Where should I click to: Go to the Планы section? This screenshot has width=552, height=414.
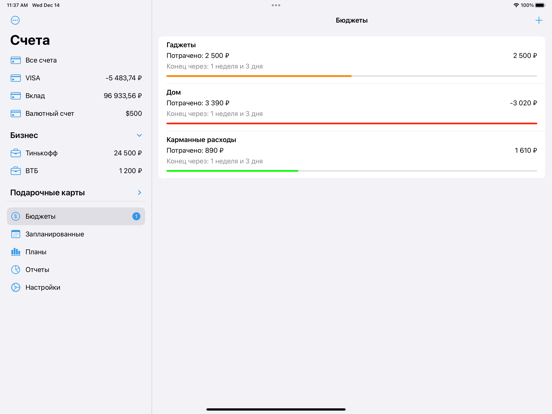tap(76, 252)
